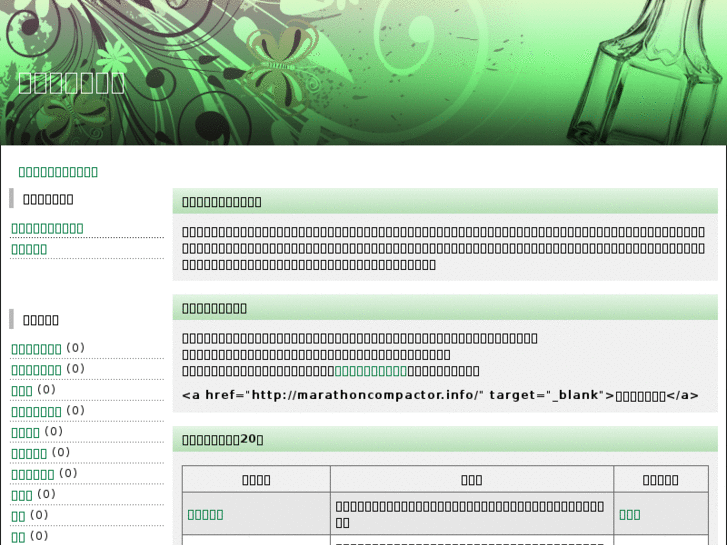Open the topmost category link marked (0)
This screenshot has width=727, height=545.
pyautogui.click(x=36, y=349)
